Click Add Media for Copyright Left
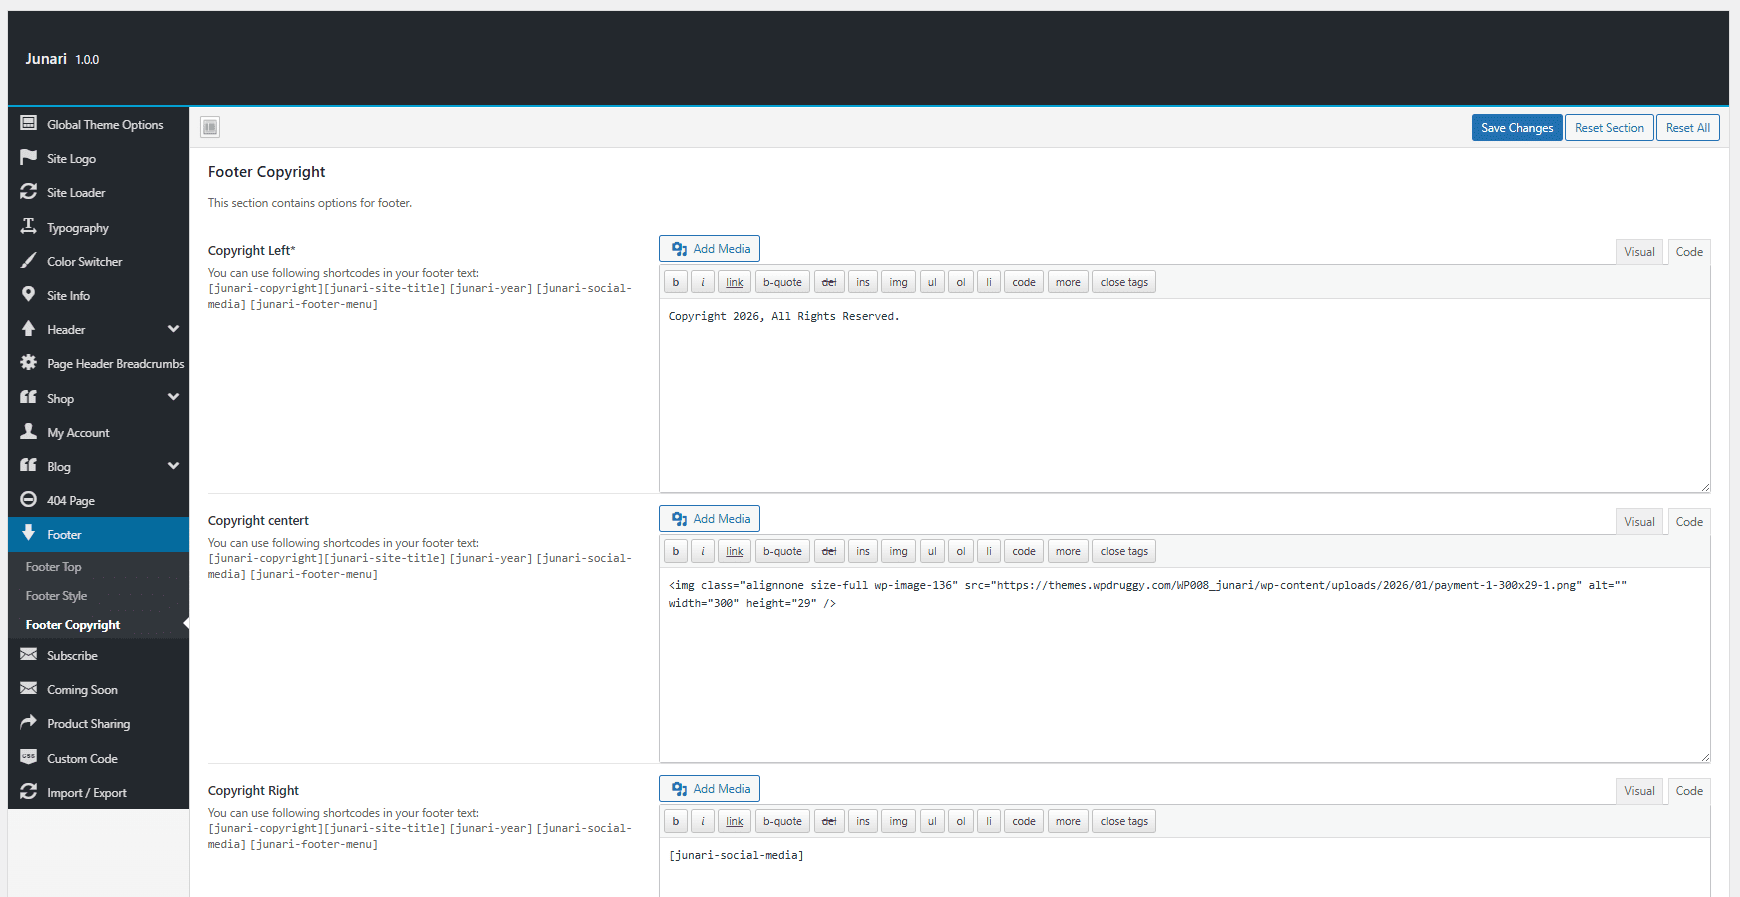This screenshot has height=897, width=1740. click(x=710, y=249)
